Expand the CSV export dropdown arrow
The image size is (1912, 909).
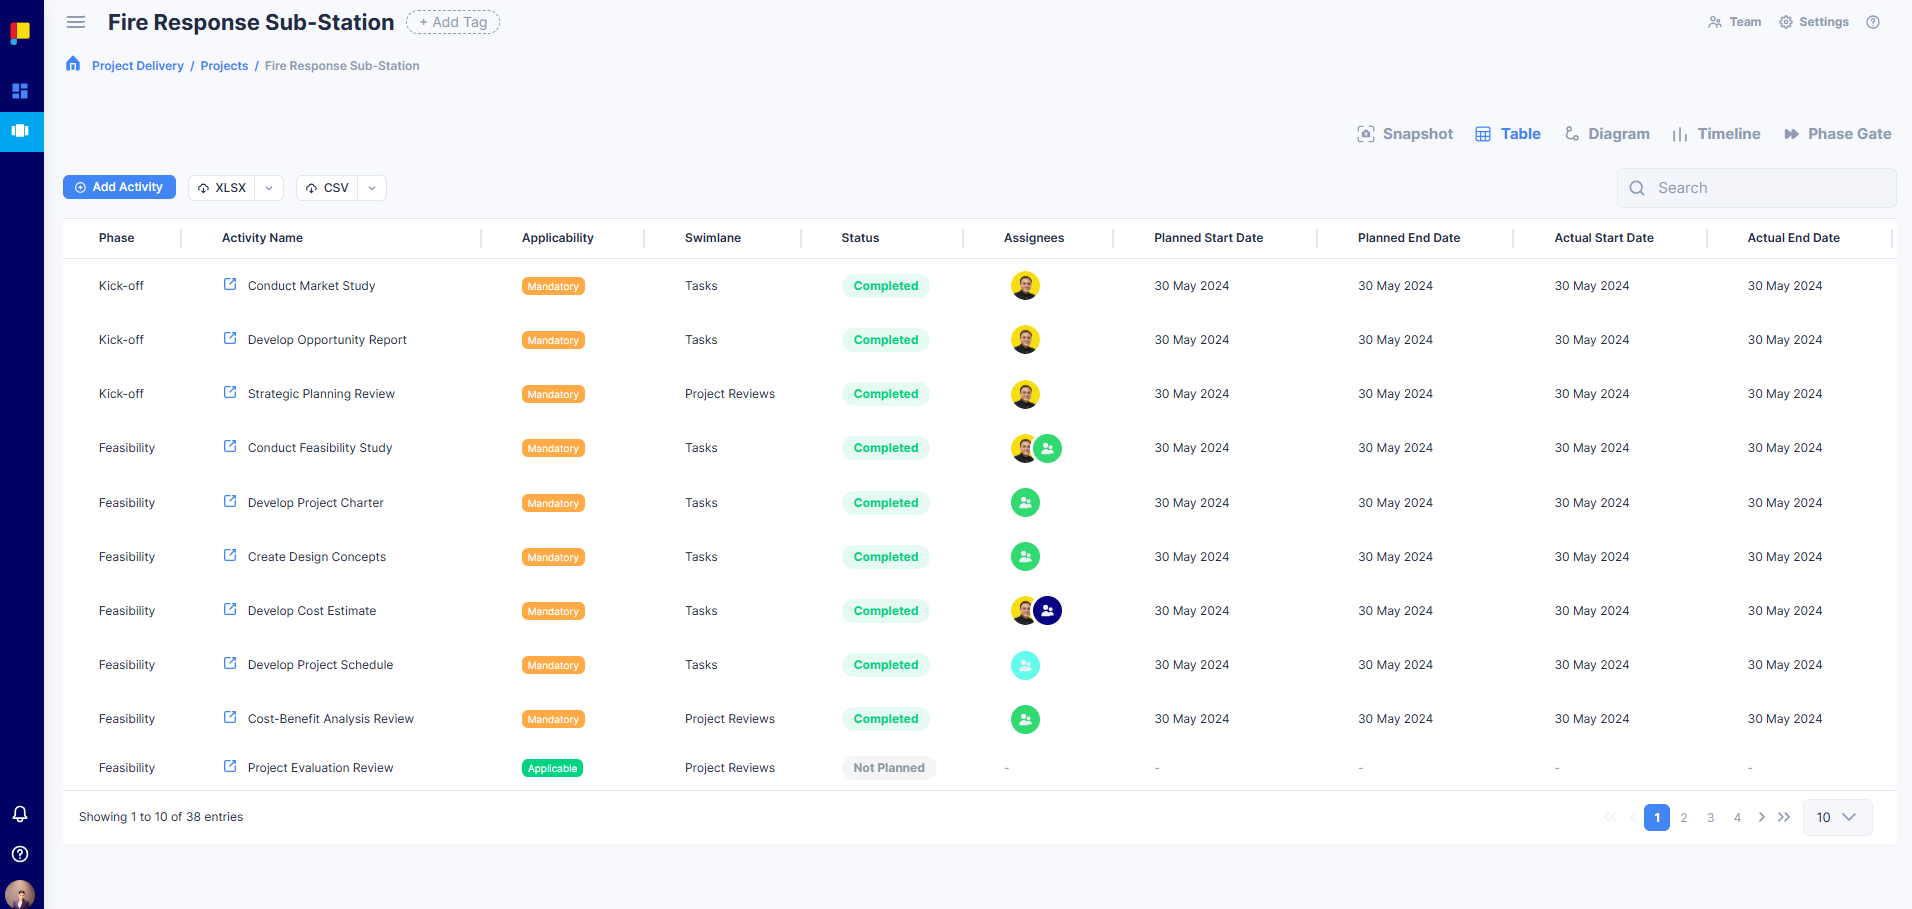[372, 188]
